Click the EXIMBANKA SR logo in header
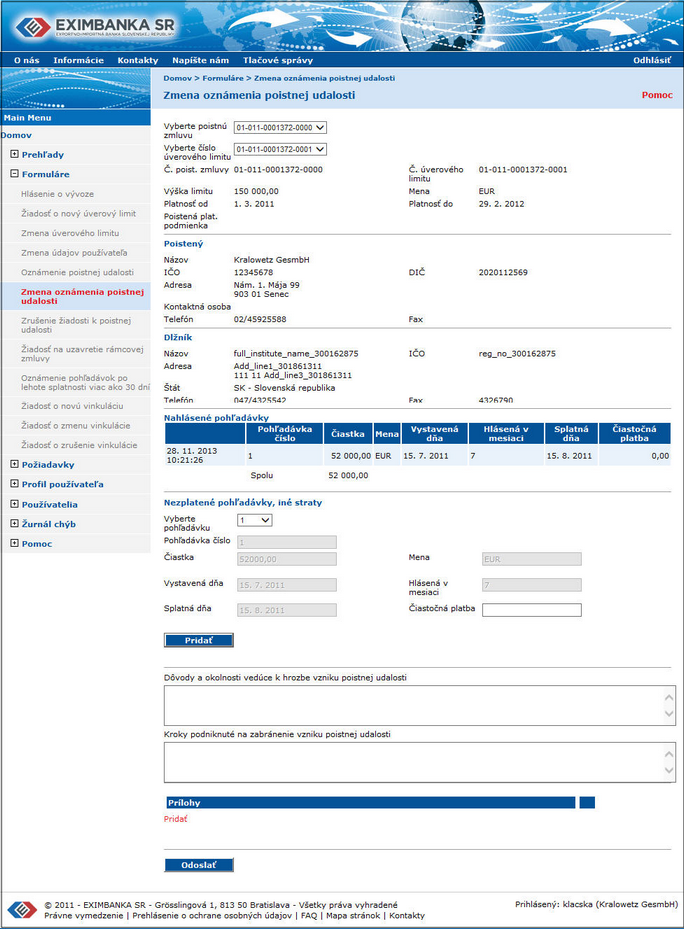Viewport: 684px width, 929px height. pos(95,27)
